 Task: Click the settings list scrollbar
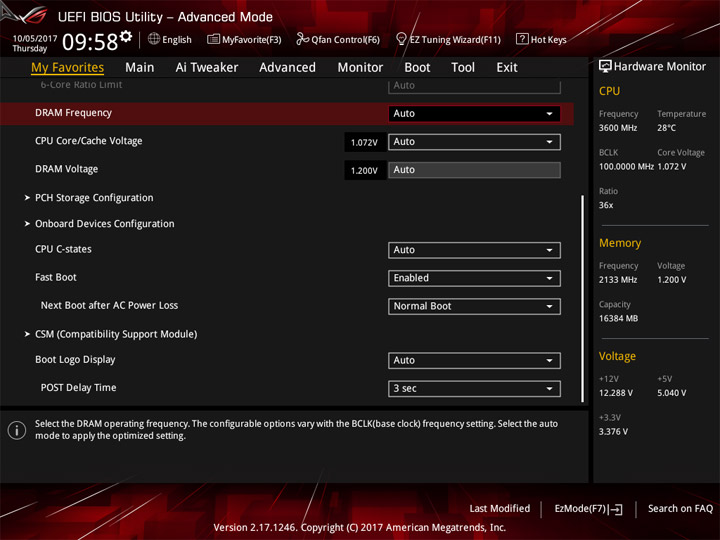[x=583, y=298]
